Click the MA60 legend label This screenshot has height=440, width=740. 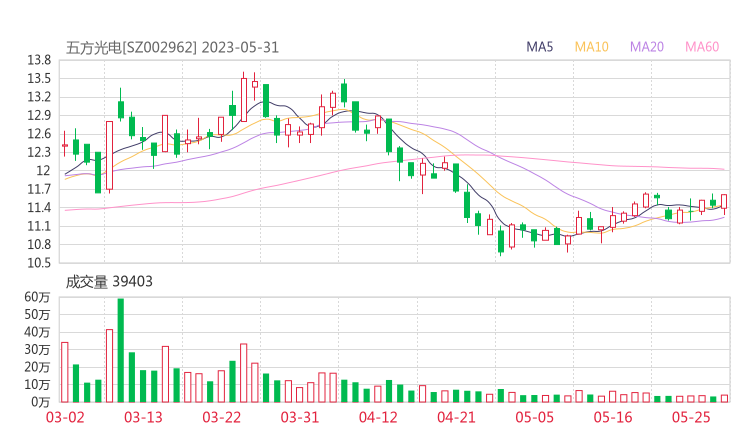point(702,47)
